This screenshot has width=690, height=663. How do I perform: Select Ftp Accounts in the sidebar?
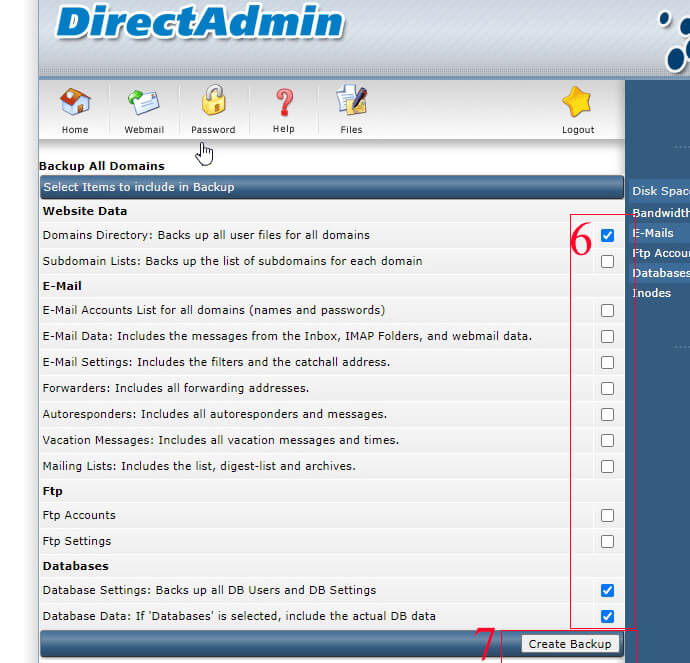point(661,253)
